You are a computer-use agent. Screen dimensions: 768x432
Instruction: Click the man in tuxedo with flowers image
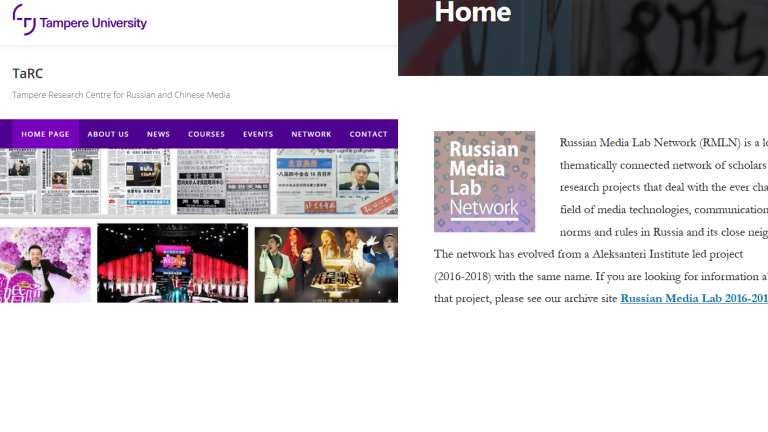45,264
